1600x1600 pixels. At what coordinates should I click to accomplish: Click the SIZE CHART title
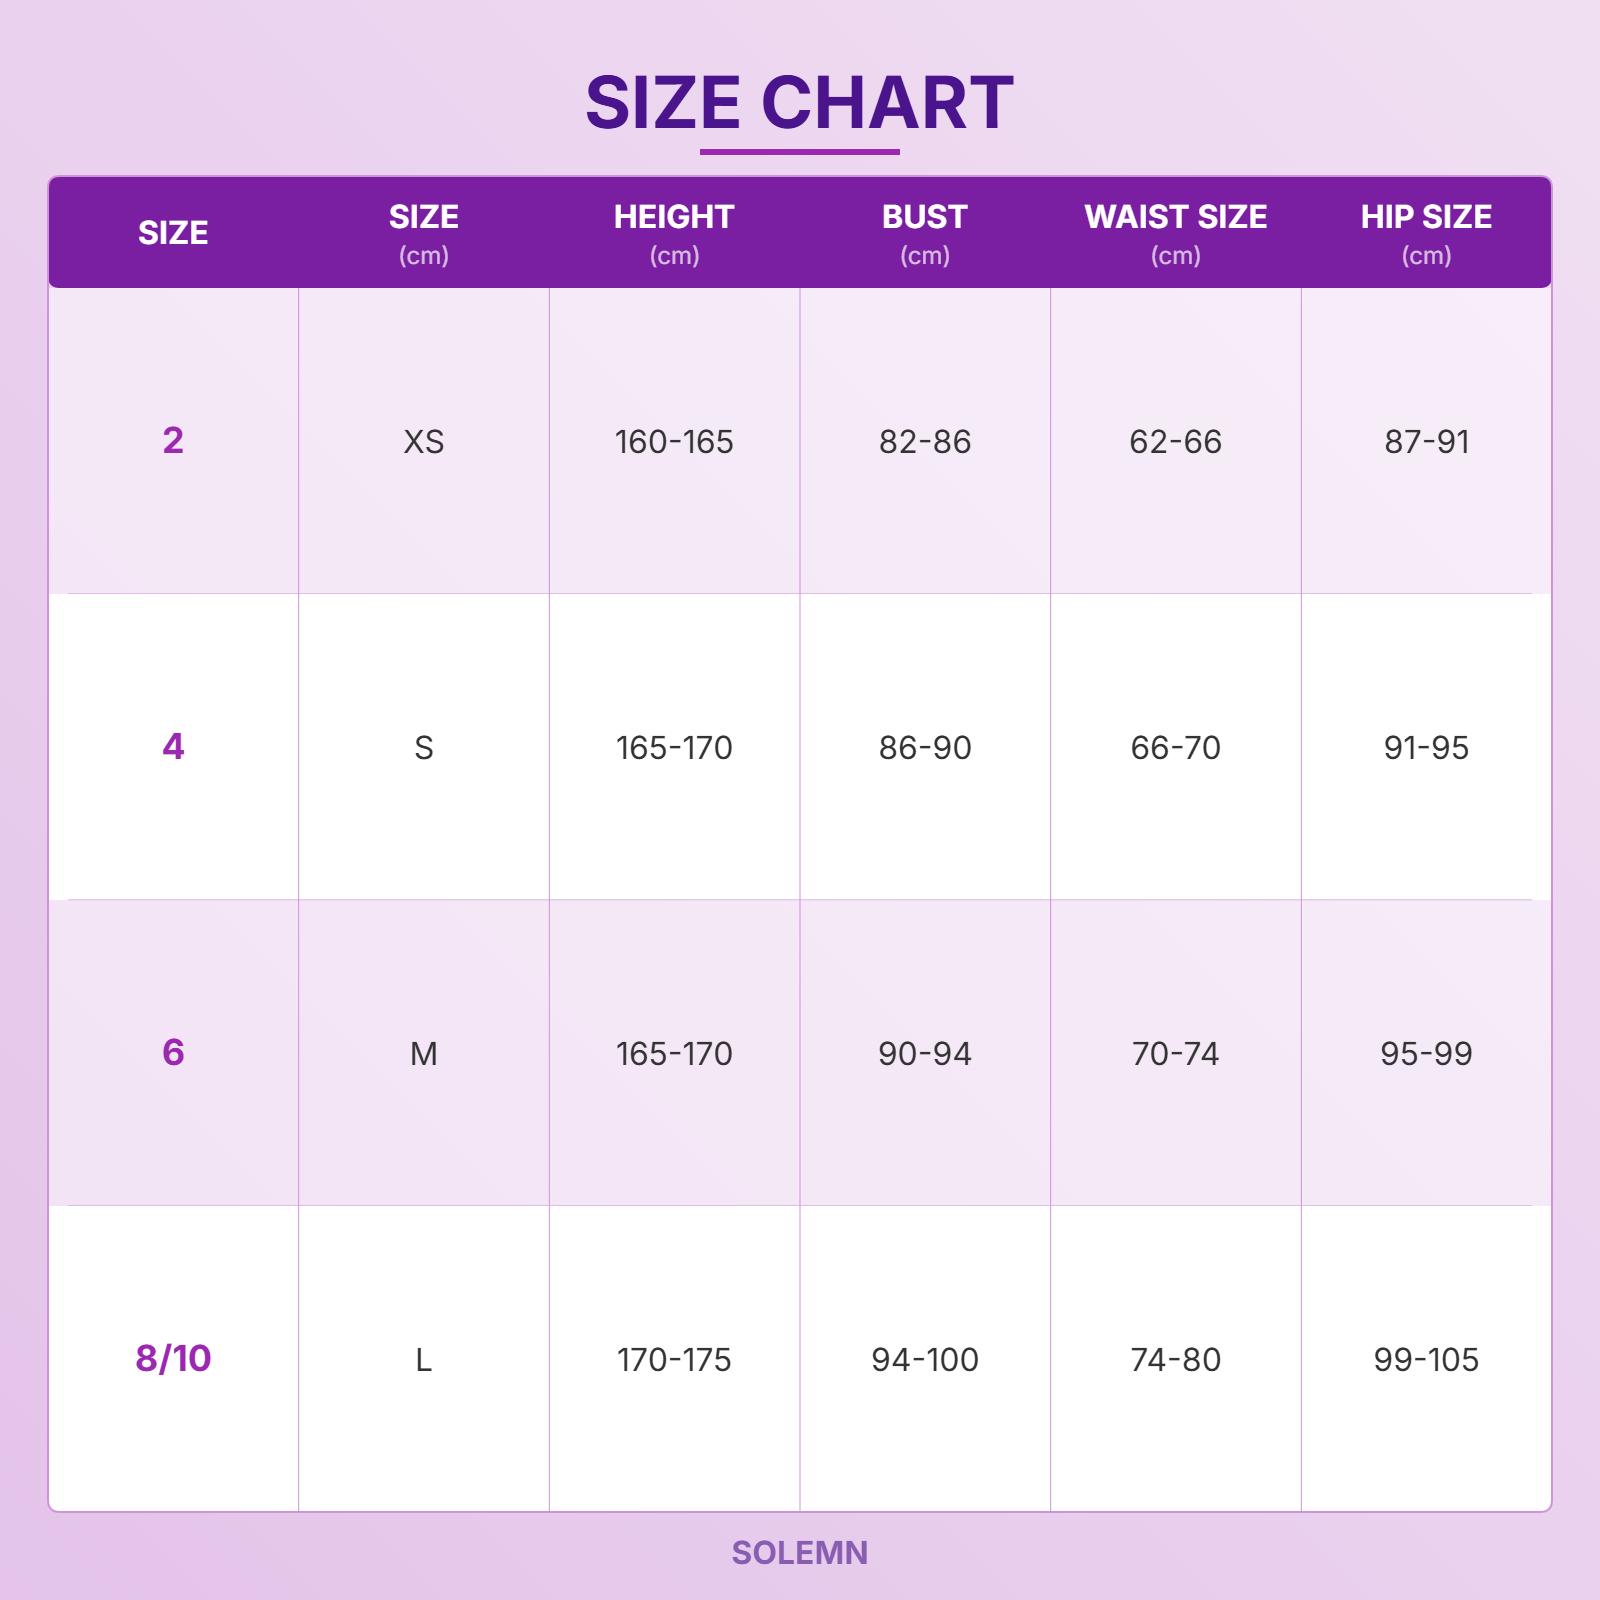(x=799, y=102)
